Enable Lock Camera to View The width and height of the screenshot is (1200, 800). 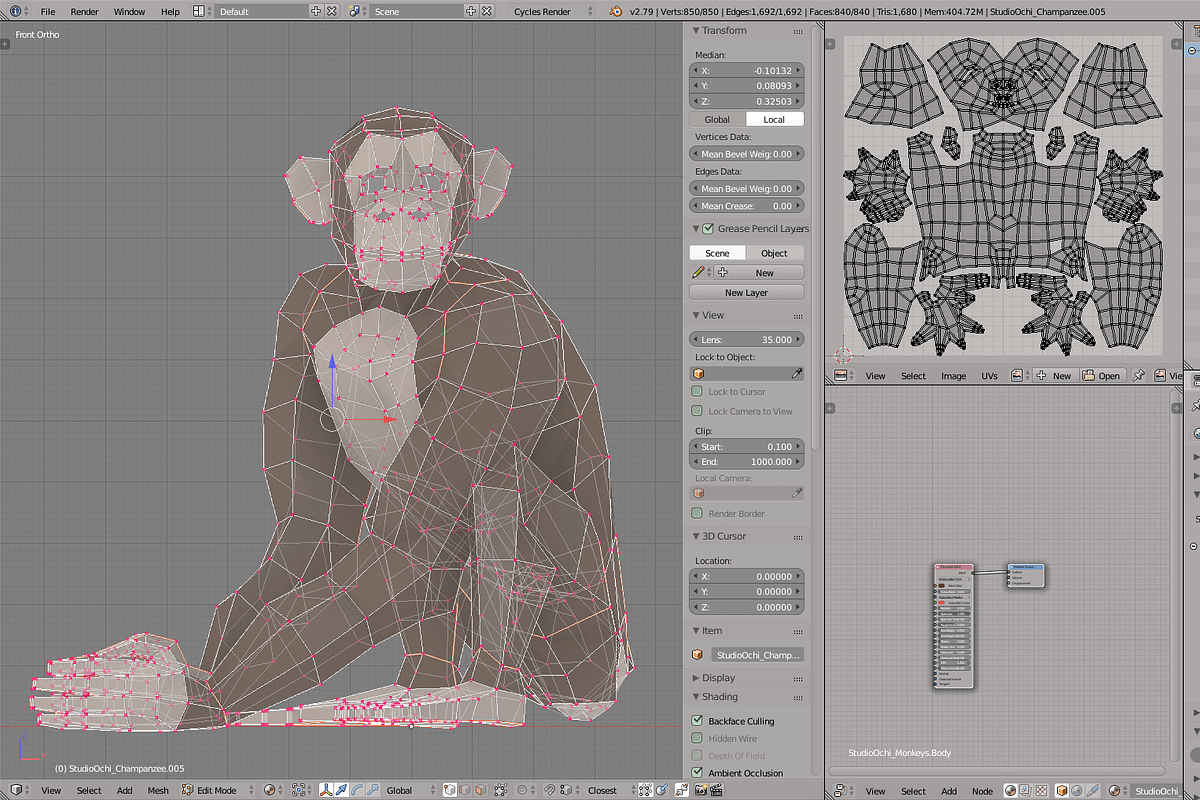pos(697,411)
